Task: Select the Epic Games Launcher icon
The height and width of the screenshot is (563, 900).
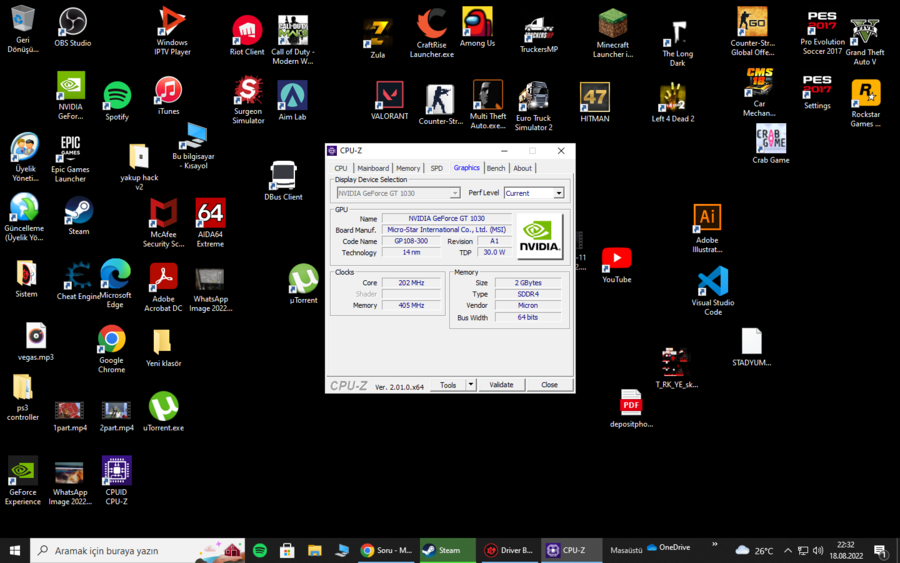Action: click(x=70, y=150)
